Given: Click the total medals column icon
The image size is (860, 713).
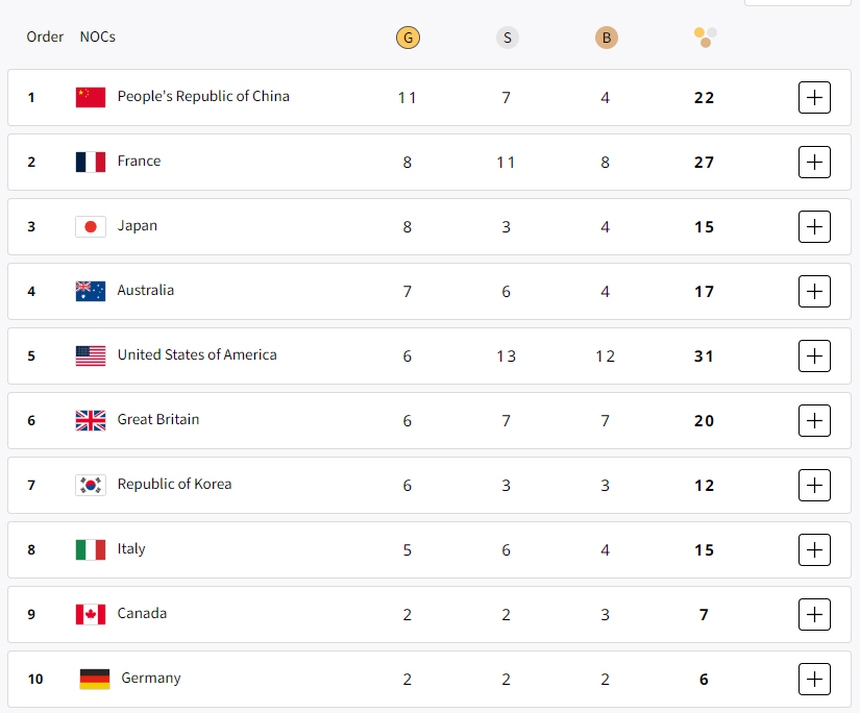Looking at the screenshot, I should (x=705, y=37).
